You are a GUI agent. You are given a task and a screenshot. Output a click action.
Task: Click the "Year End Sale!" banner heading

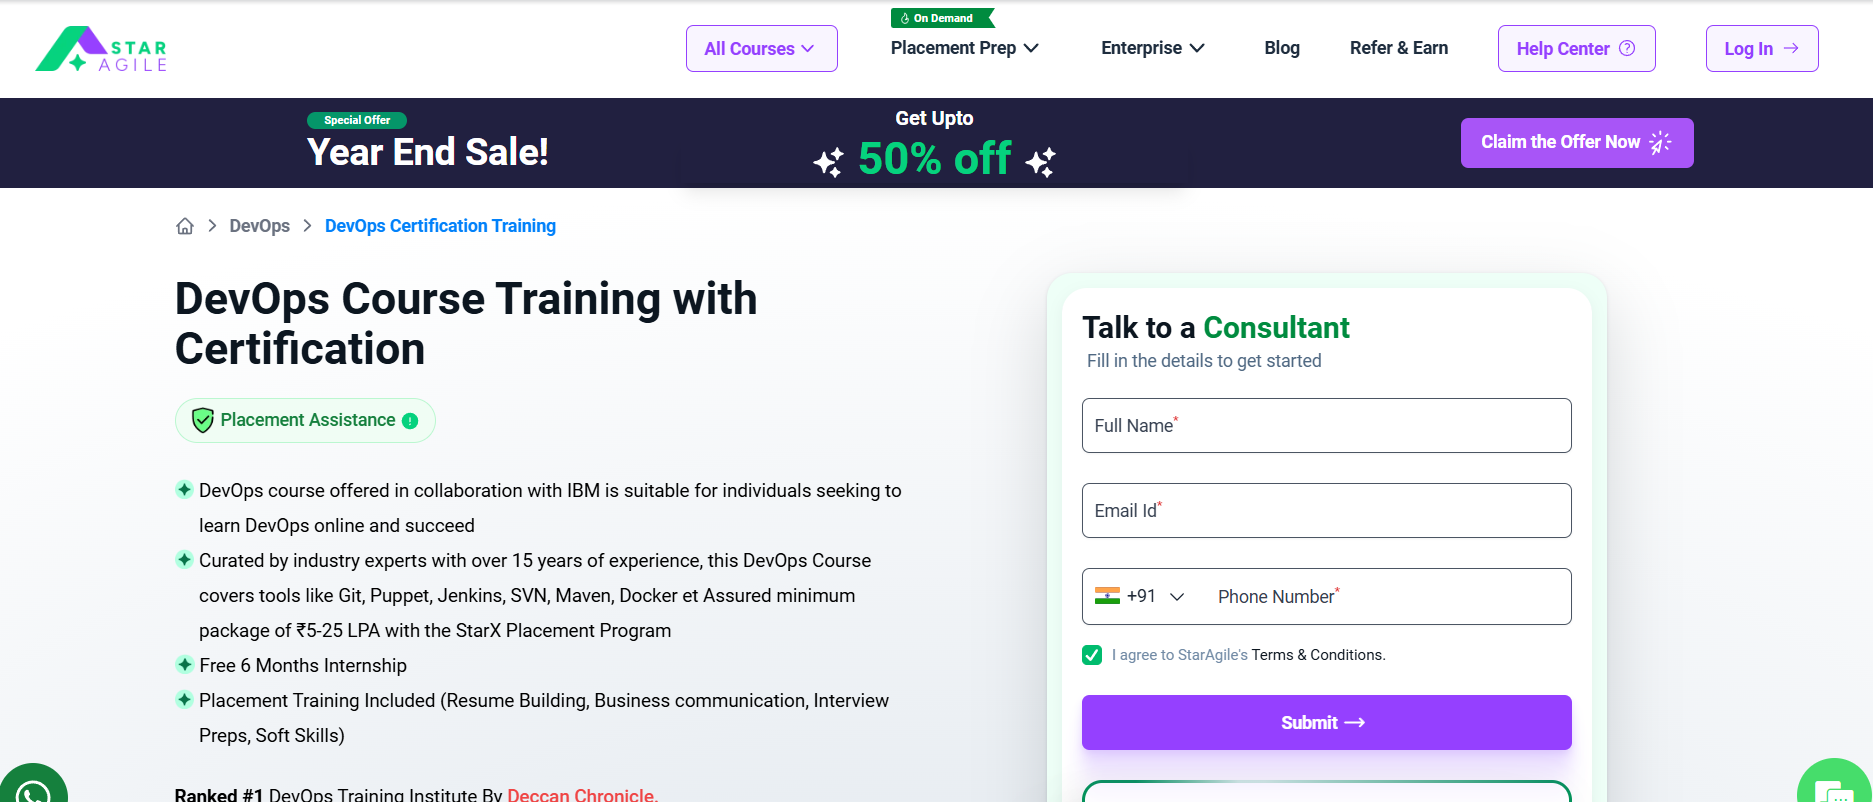coord(428,152)
